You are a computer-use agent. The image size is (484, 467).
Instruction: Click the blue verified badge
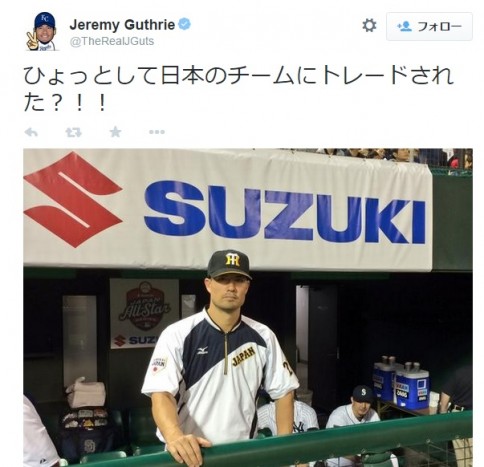(x=184, y=24)
